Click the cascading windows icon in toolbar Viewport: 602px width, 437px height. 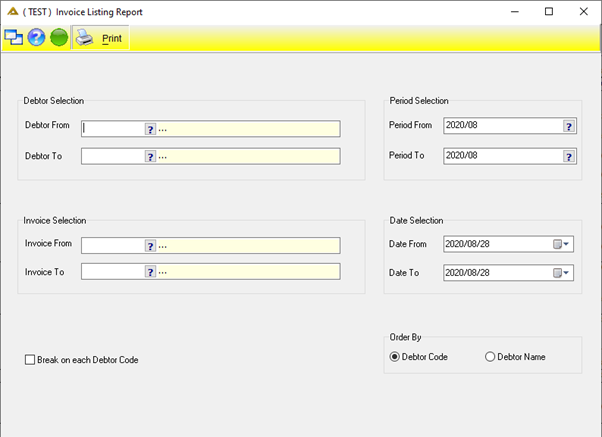point(13,38)
